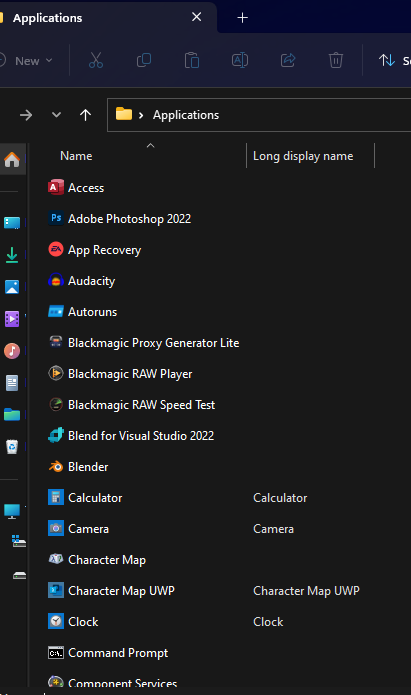The height and width of the screenshot is (695, 411).
Task: Click the Sort arrows icon
Action: [x=387, y=60]
